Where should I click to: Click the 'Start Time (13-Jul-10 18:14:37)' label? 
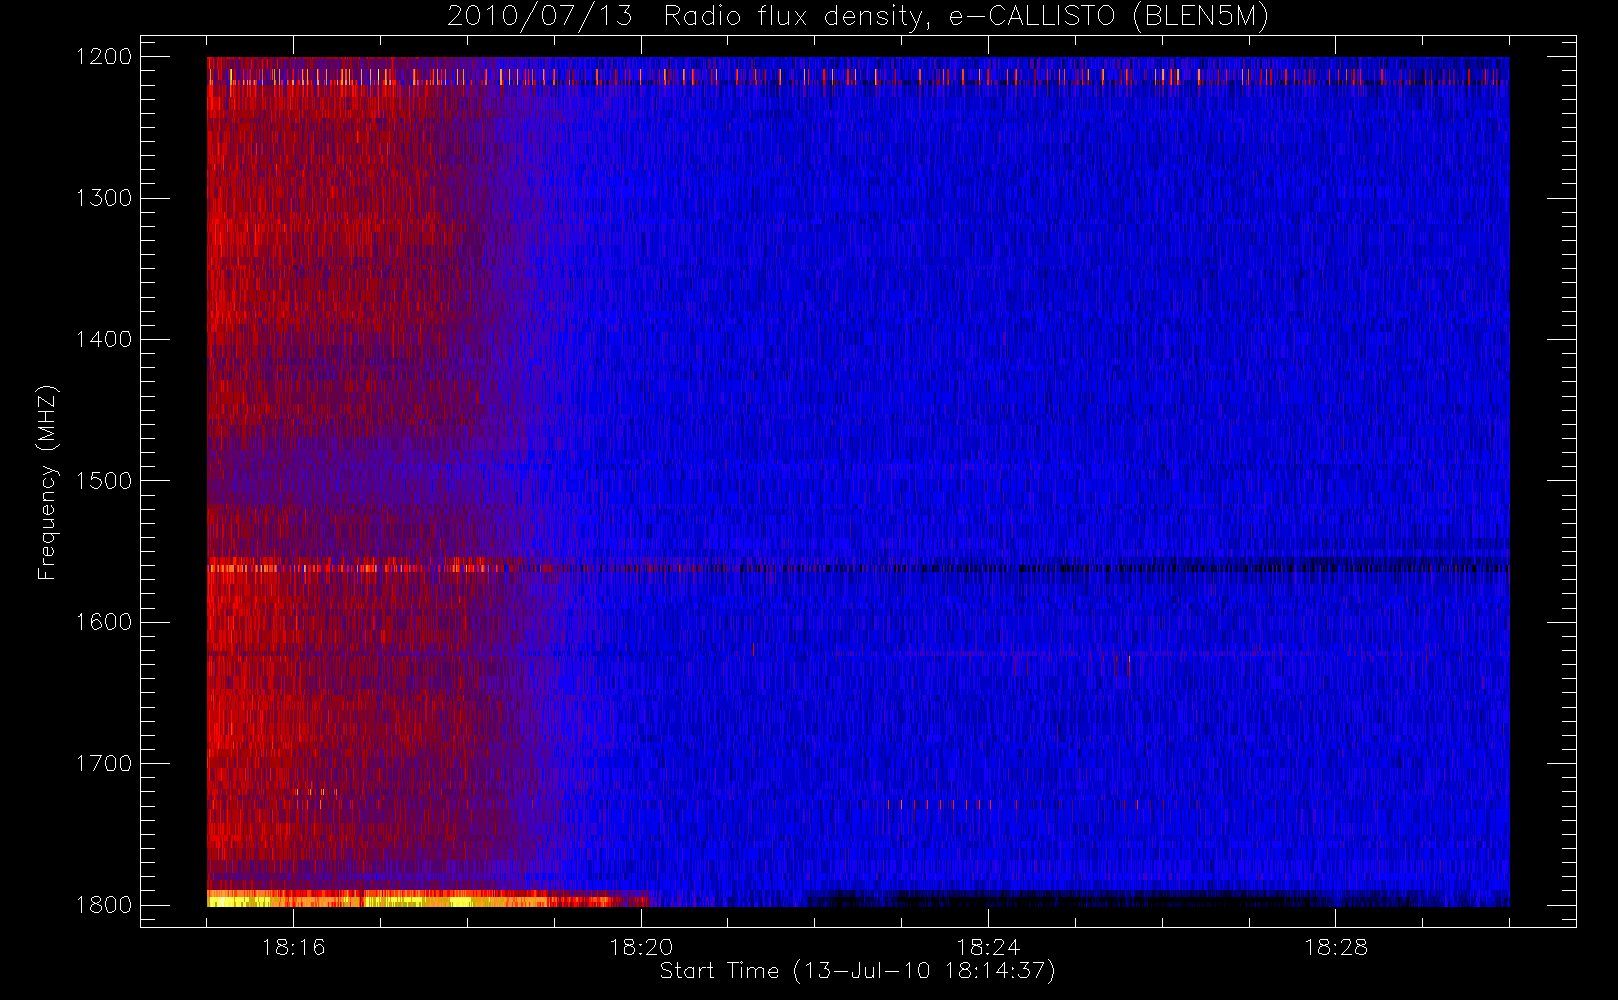[858, 971]
